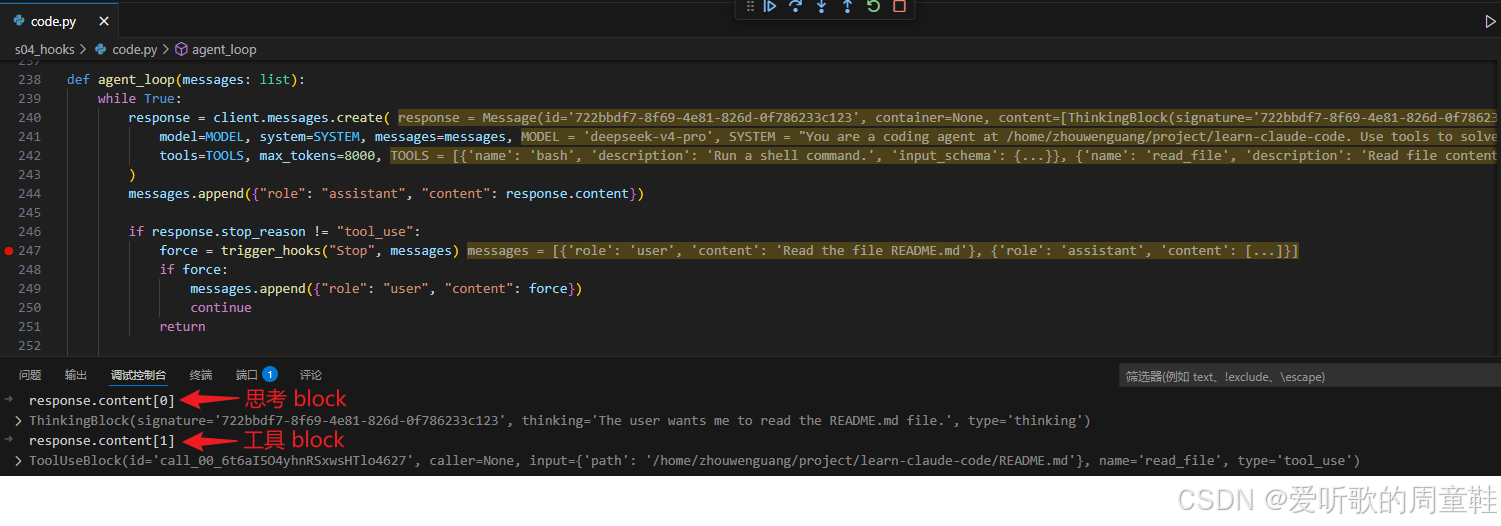Click line number 244 in the gutter

[x=30, y=194]
